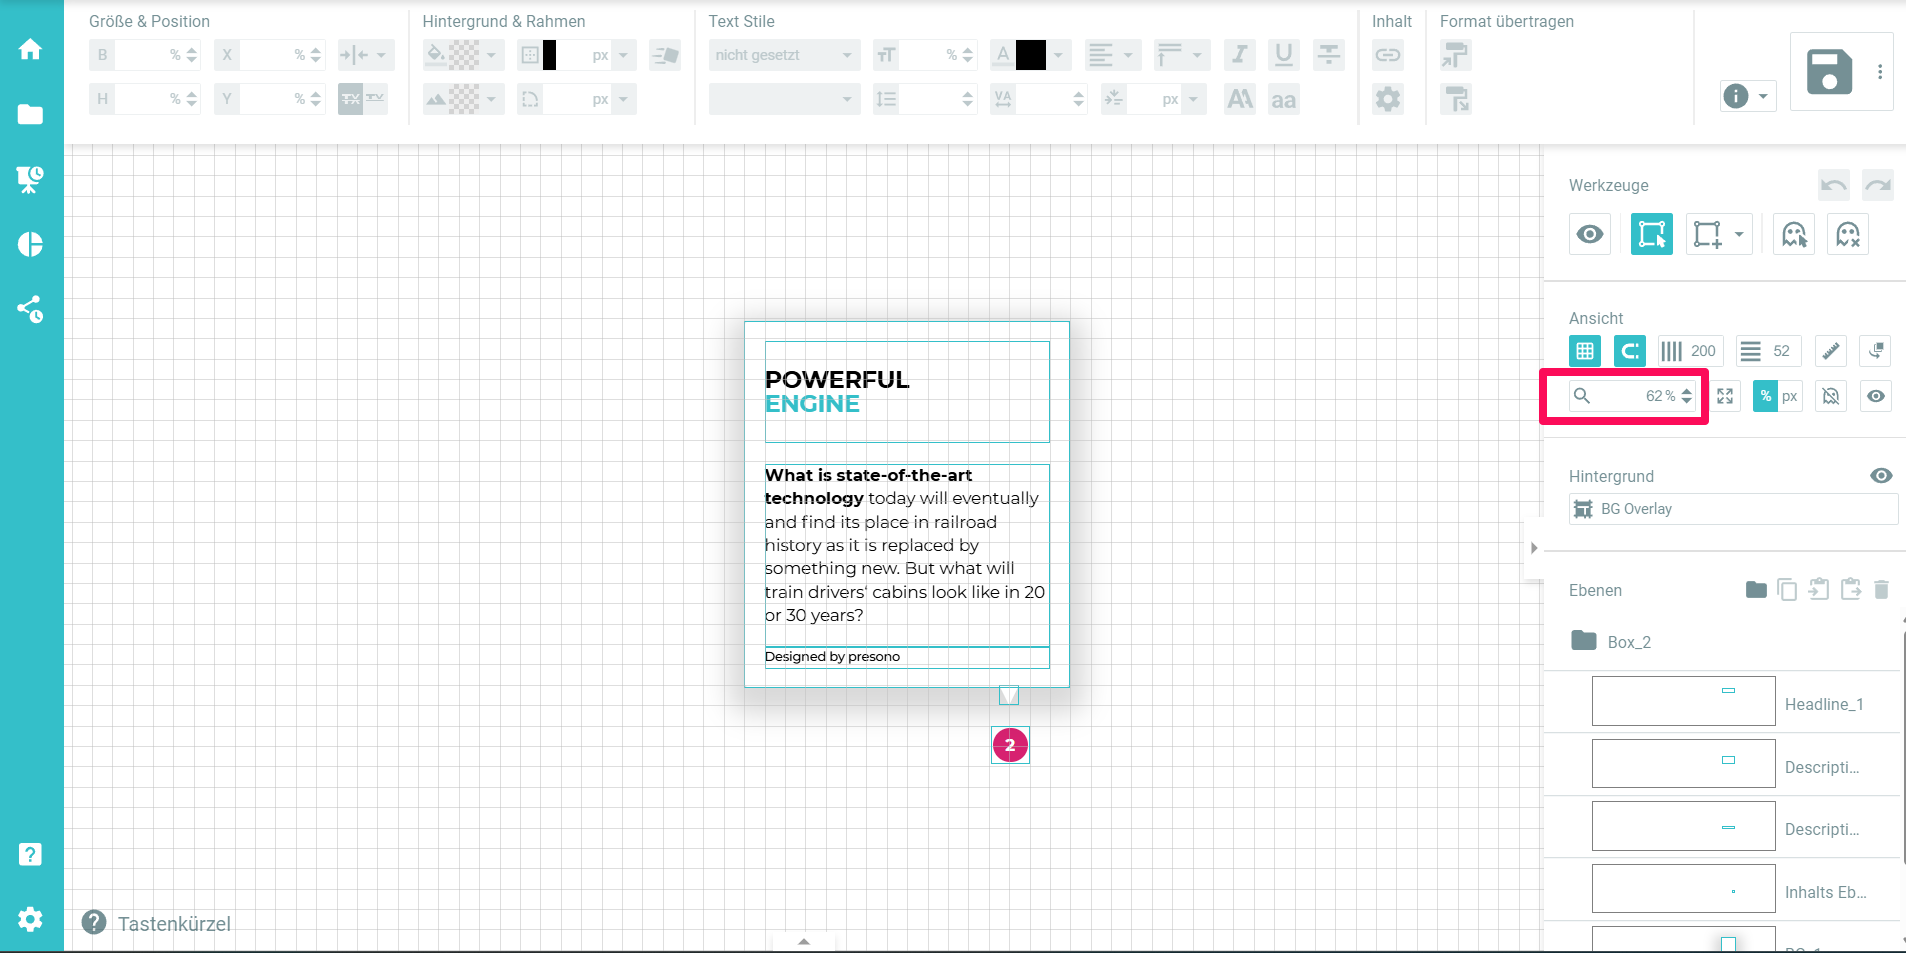This screenshot has width=1906, height=953.
Task: Select the ghost element pointer tool
Action: pyautogui.click(x=1794, y=235)
